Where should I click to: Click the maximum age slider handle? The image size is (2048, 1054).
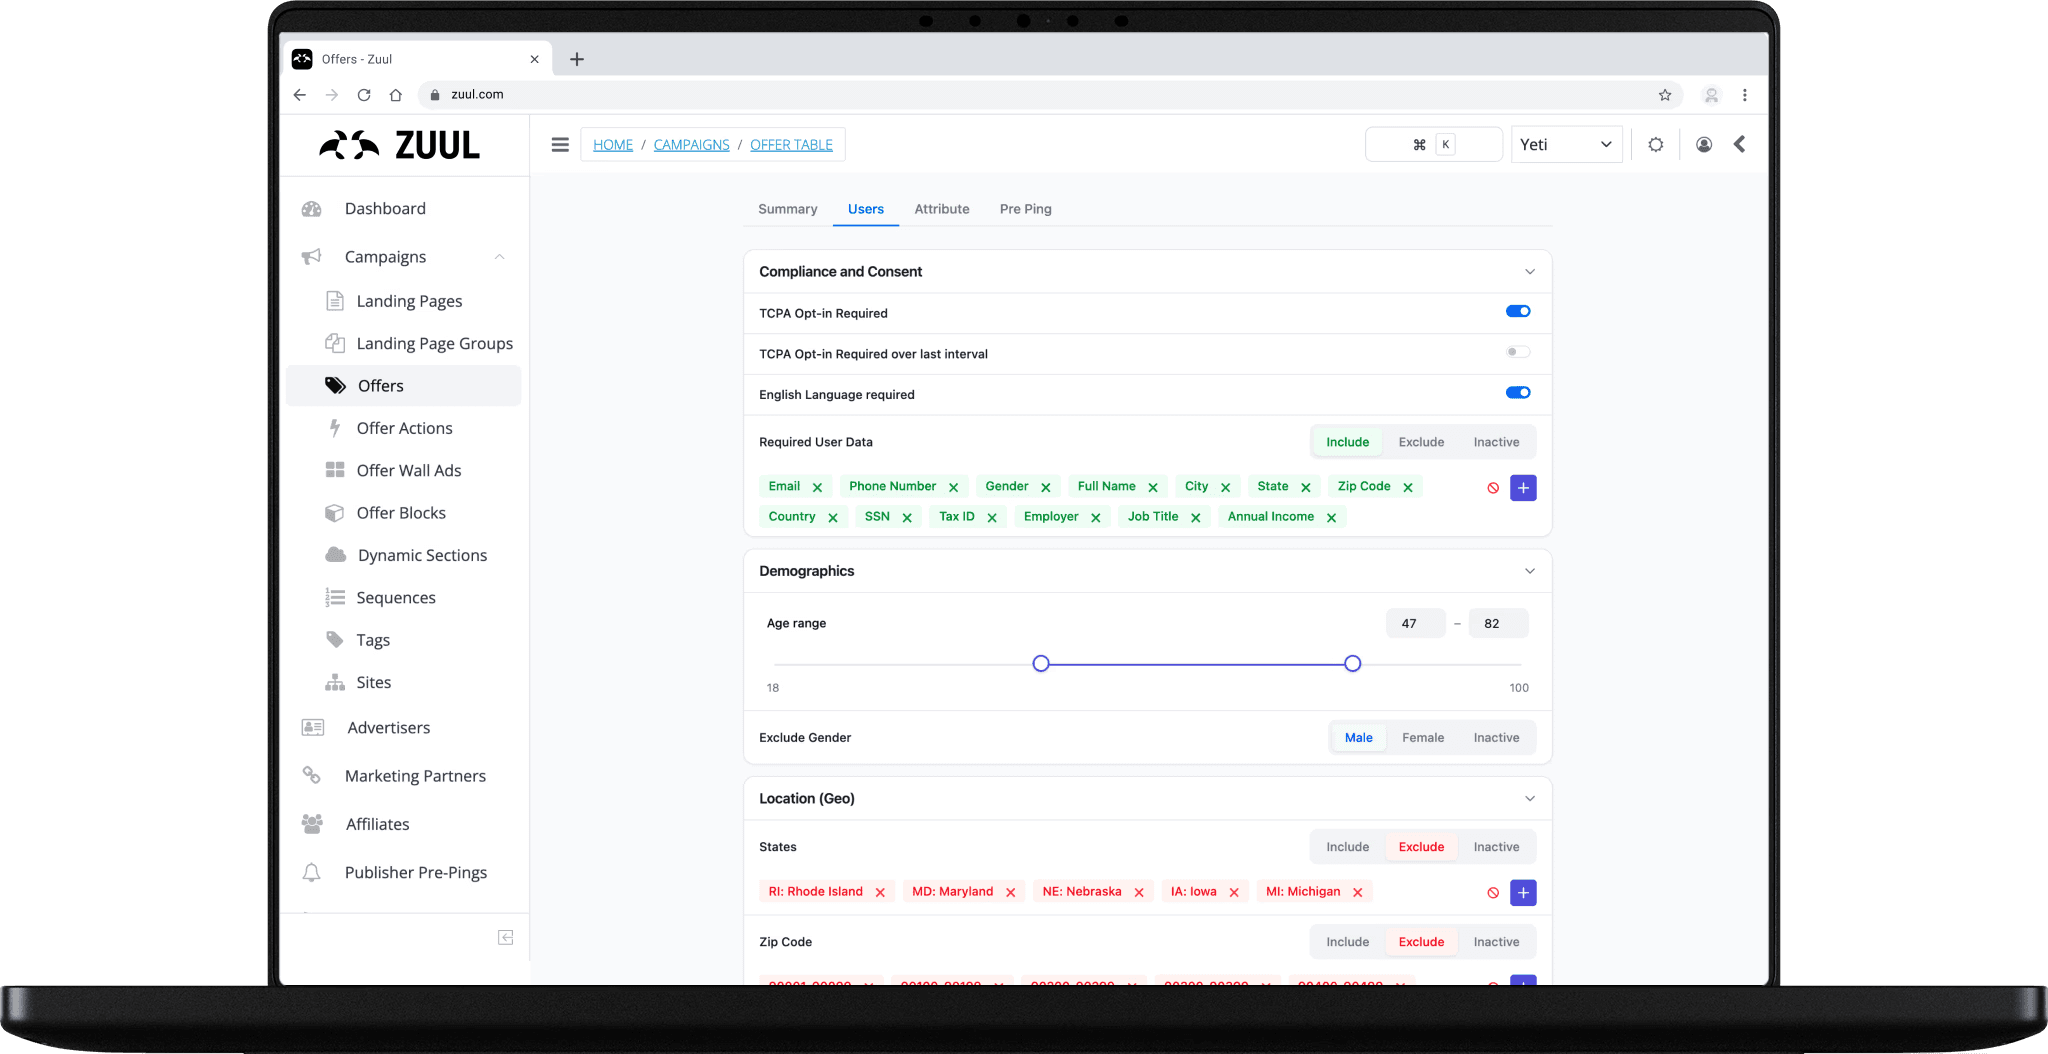tap(1353, 664)
